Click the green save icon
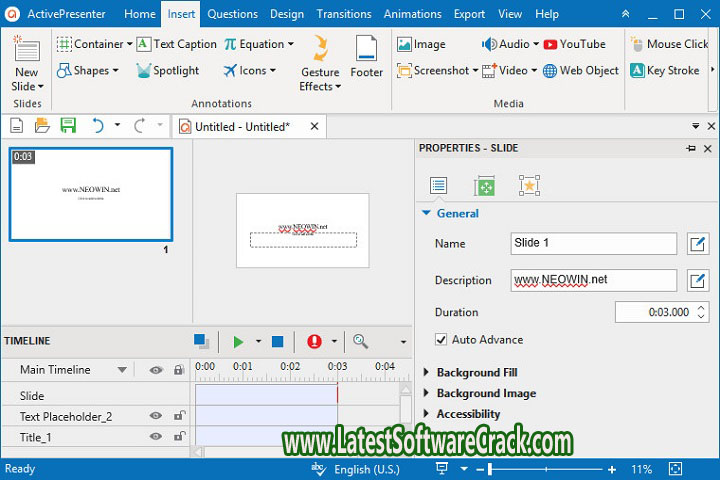This screenshot has height=480, width=720. pos(68,125)
